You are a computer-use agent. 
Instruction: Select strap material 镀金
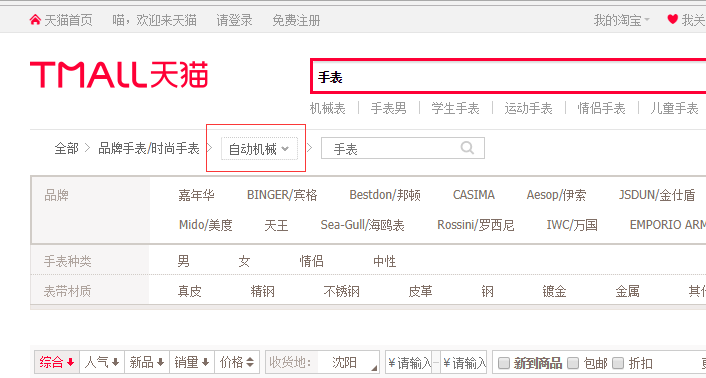(554, 291)
